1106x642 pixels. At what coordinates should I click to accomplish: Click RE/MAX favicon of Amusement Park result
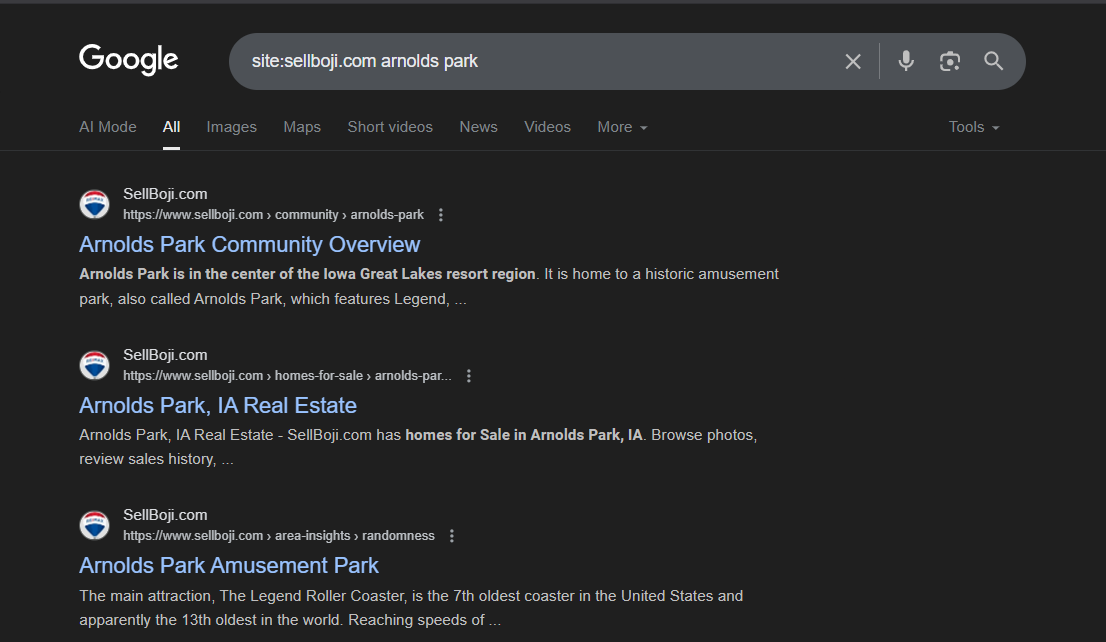click(x=94, y=525)
